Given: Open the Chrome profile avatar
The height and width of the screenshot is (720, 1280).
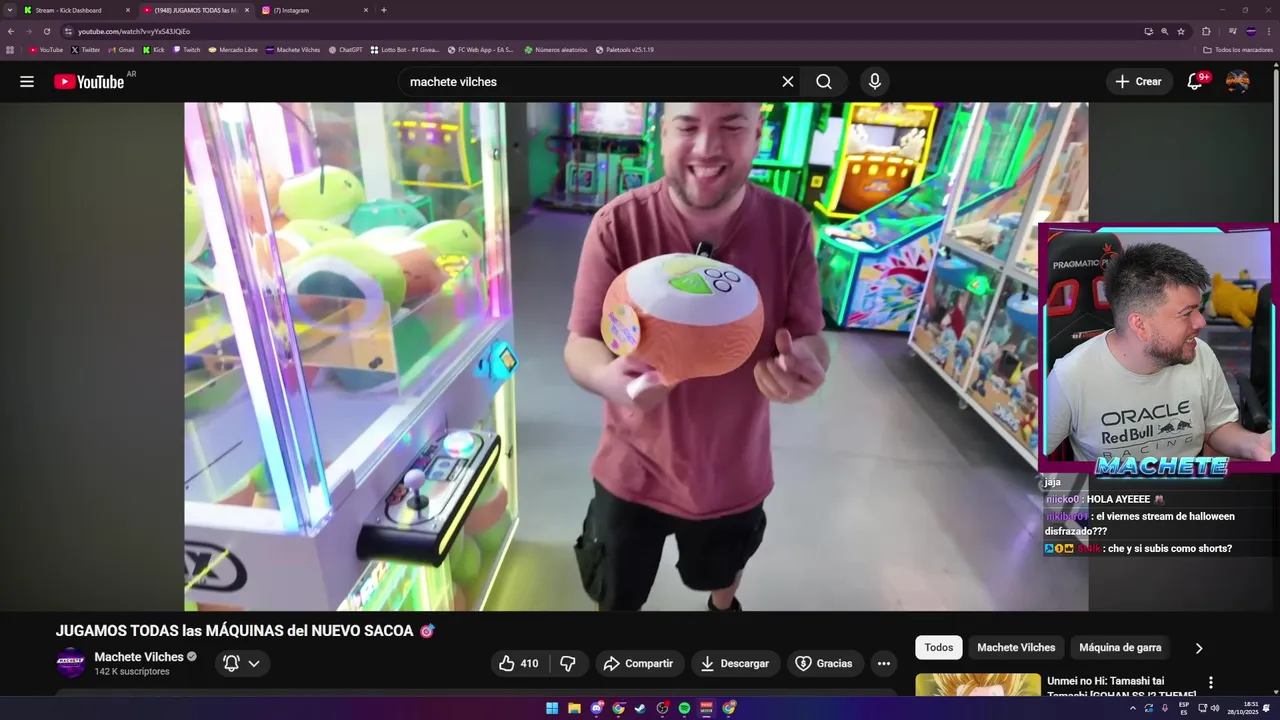Looking at the screenshot, I should (x=1251, y=31).
